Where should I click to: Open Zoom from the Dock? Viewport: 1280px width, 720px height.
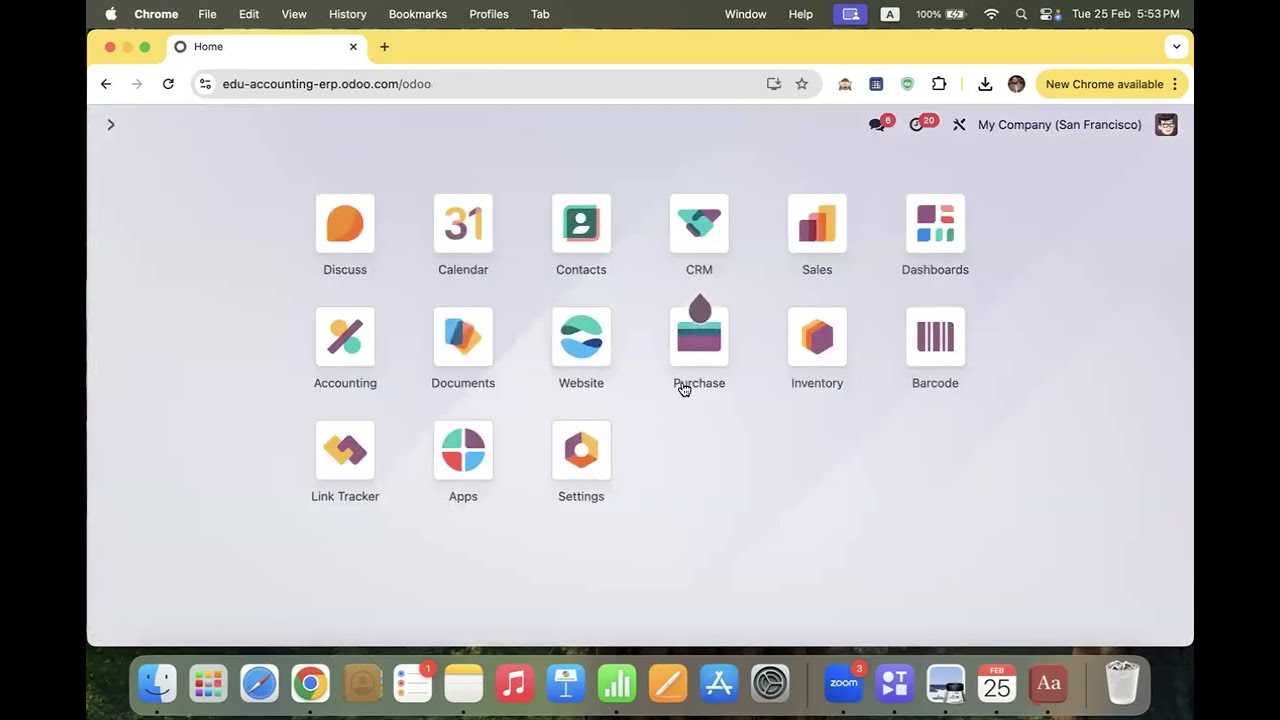pyautogui.click(x=844, y=684)
